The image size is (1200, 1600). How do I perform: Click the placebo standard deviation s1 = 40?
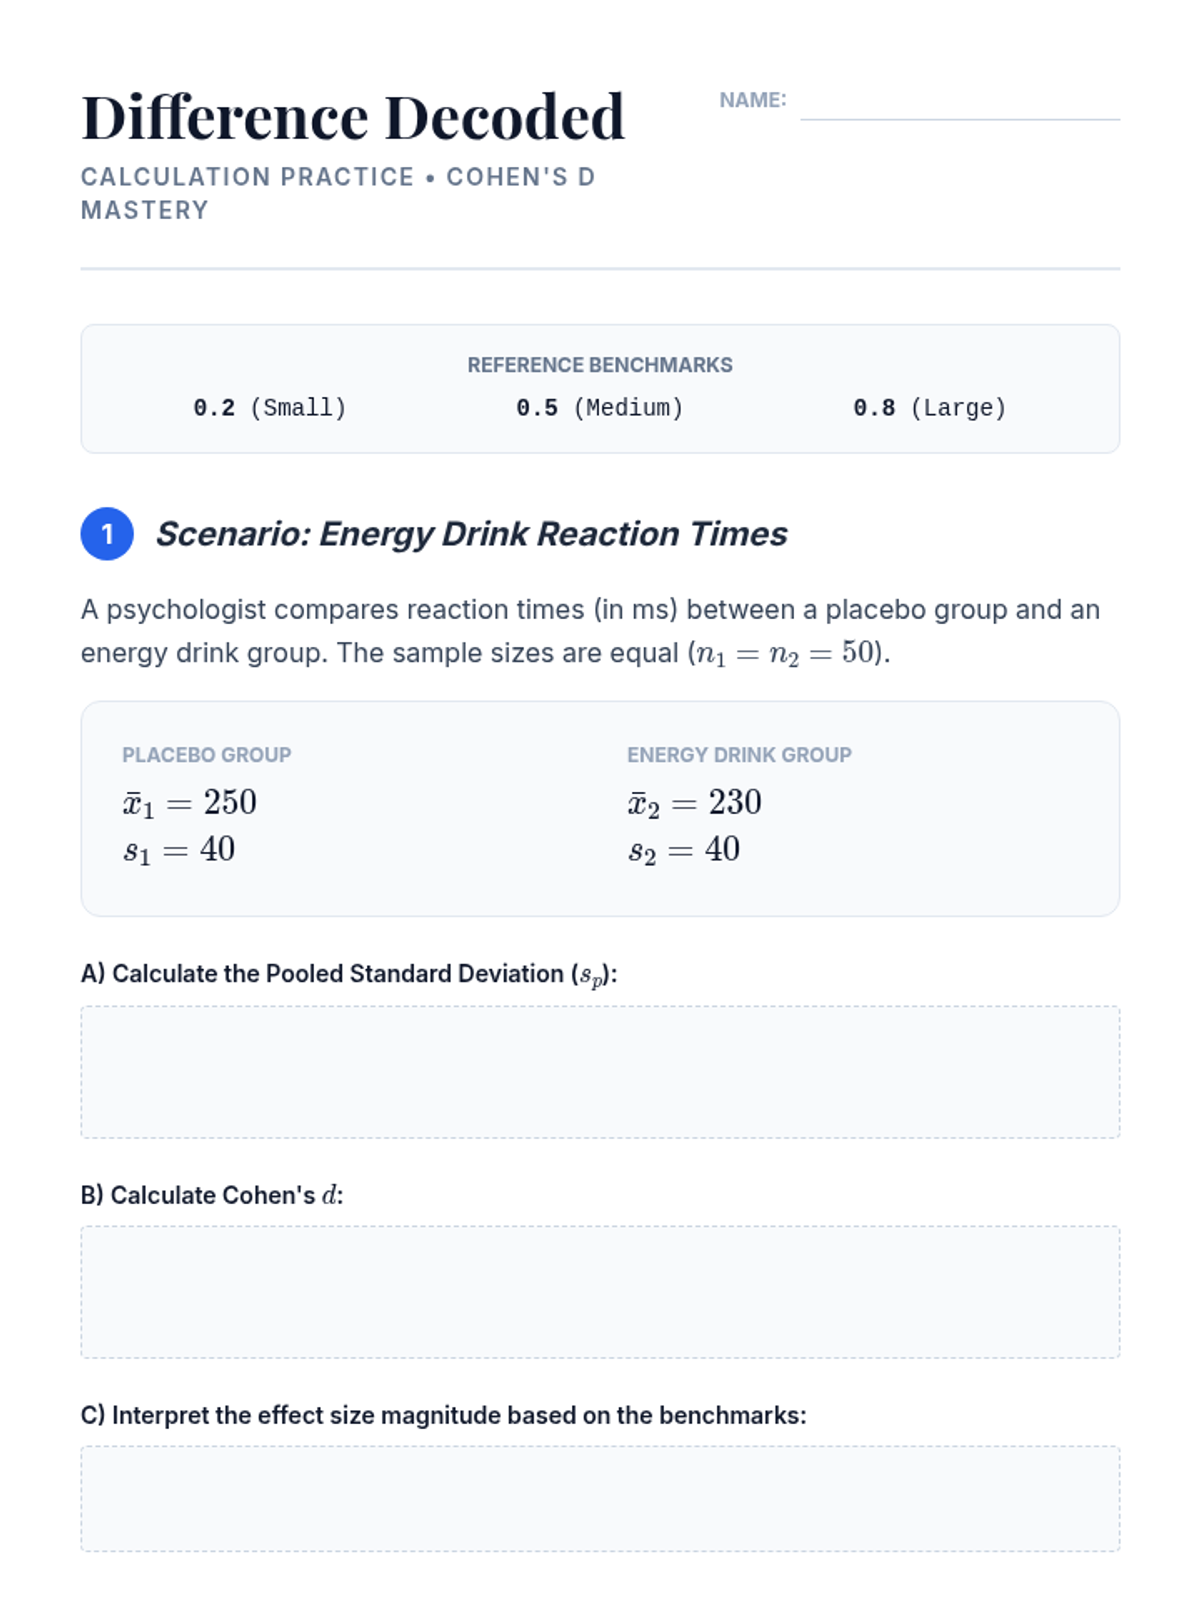pos(179,850)
